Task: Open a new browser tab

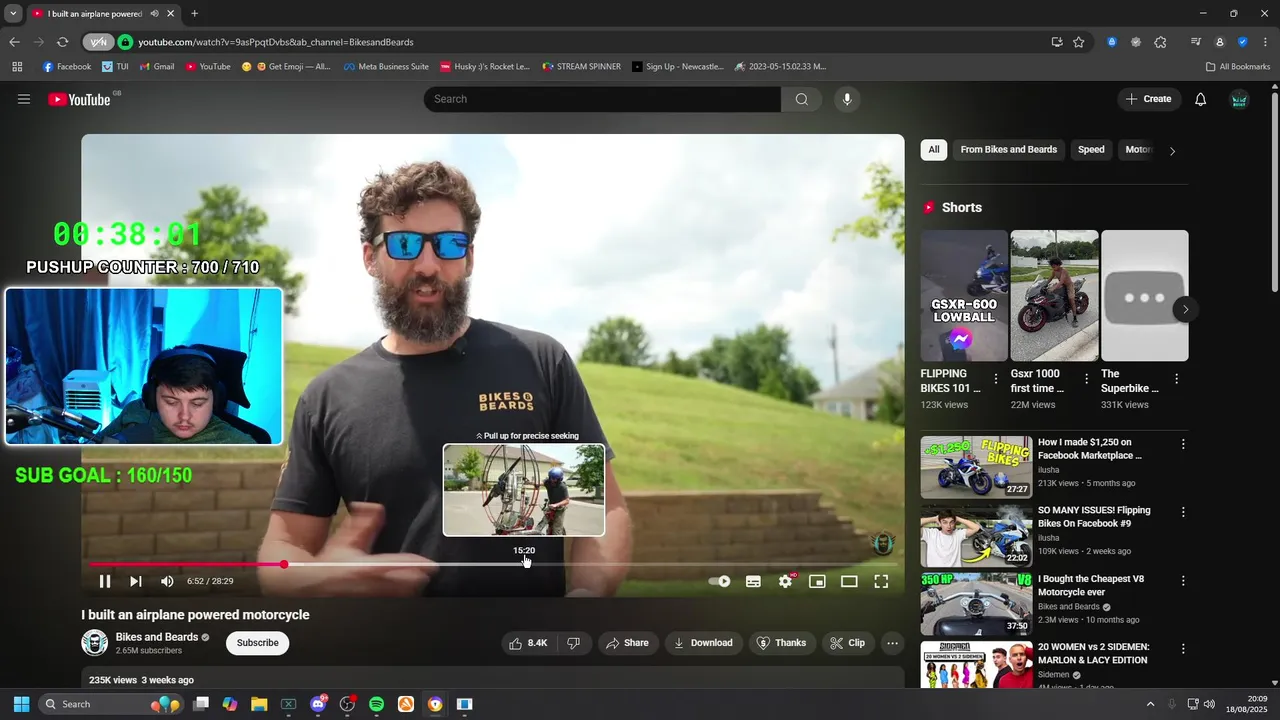Action: tap(194, 14)
